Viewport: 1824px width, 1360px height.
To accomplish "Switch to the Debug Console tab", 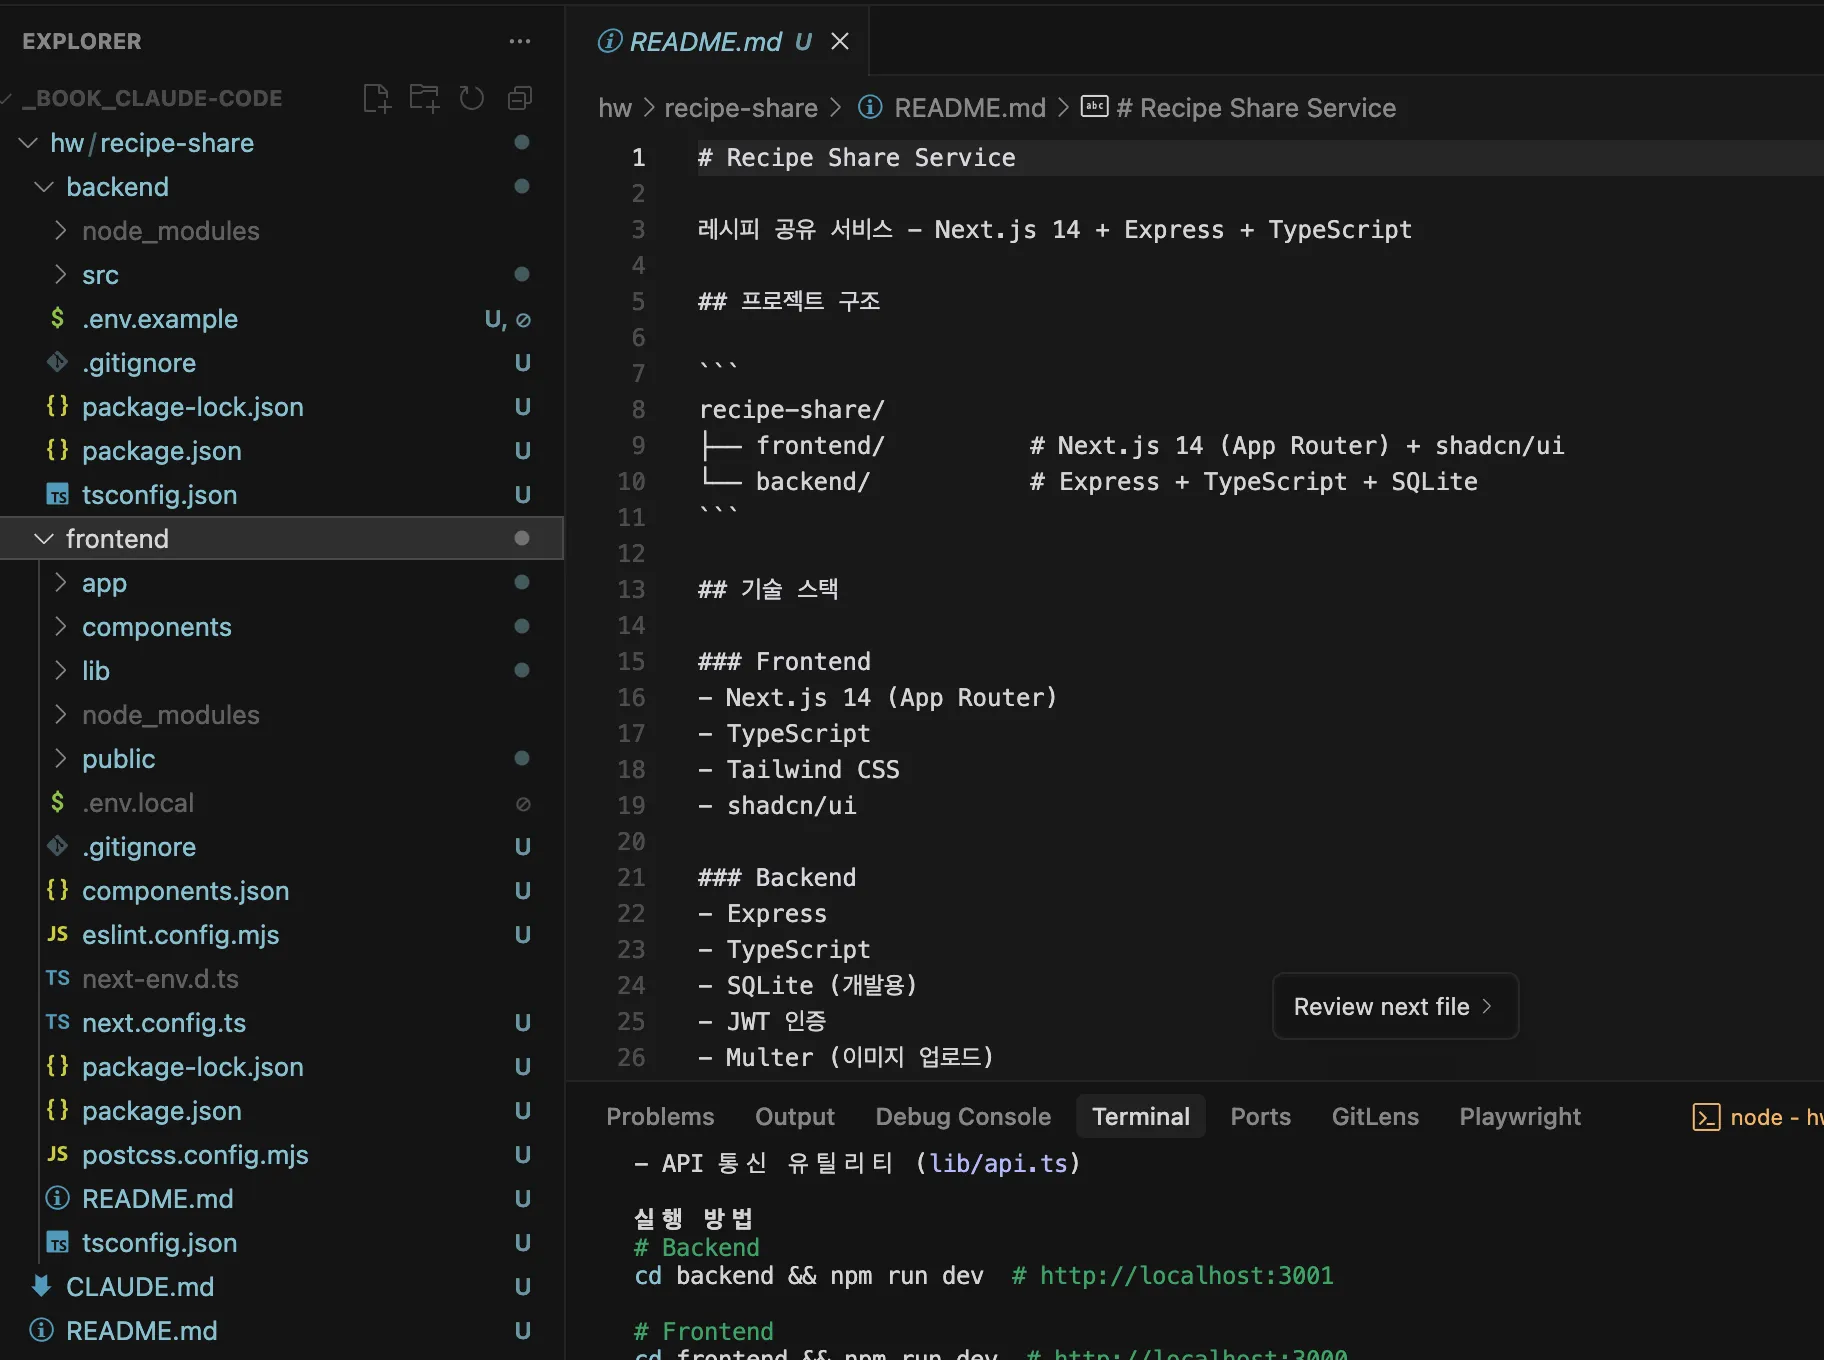I will pyautogui.click(x=962, y=1117).
